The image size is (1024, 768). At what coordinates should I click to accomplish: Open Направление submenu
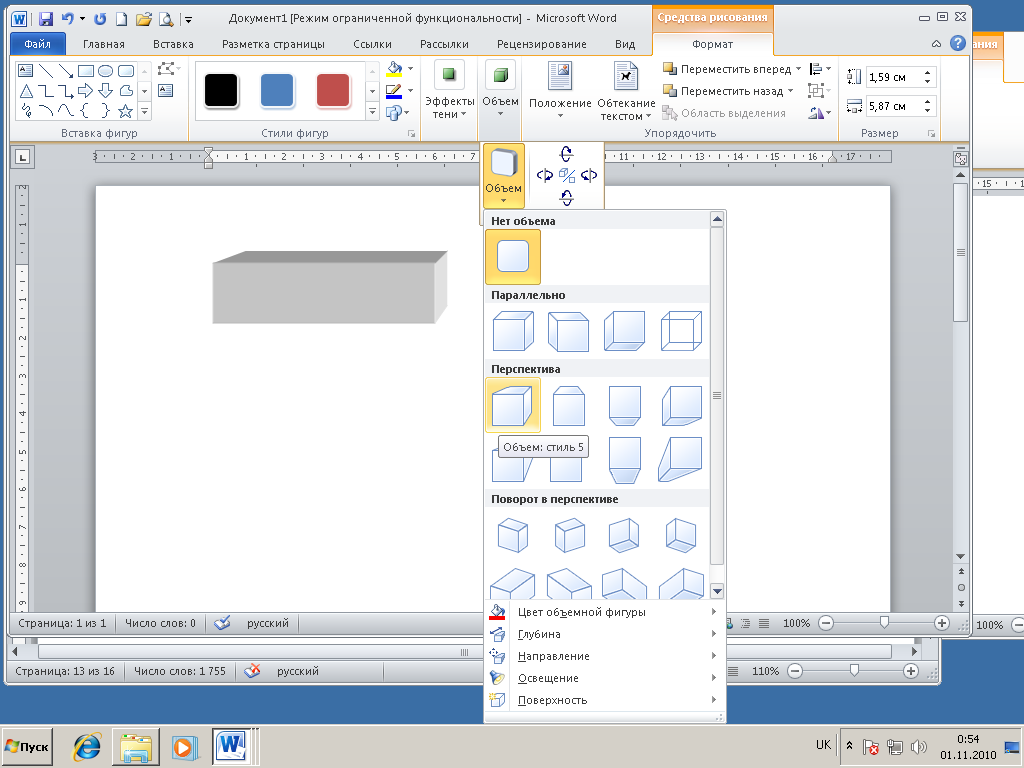click(604, 656)
